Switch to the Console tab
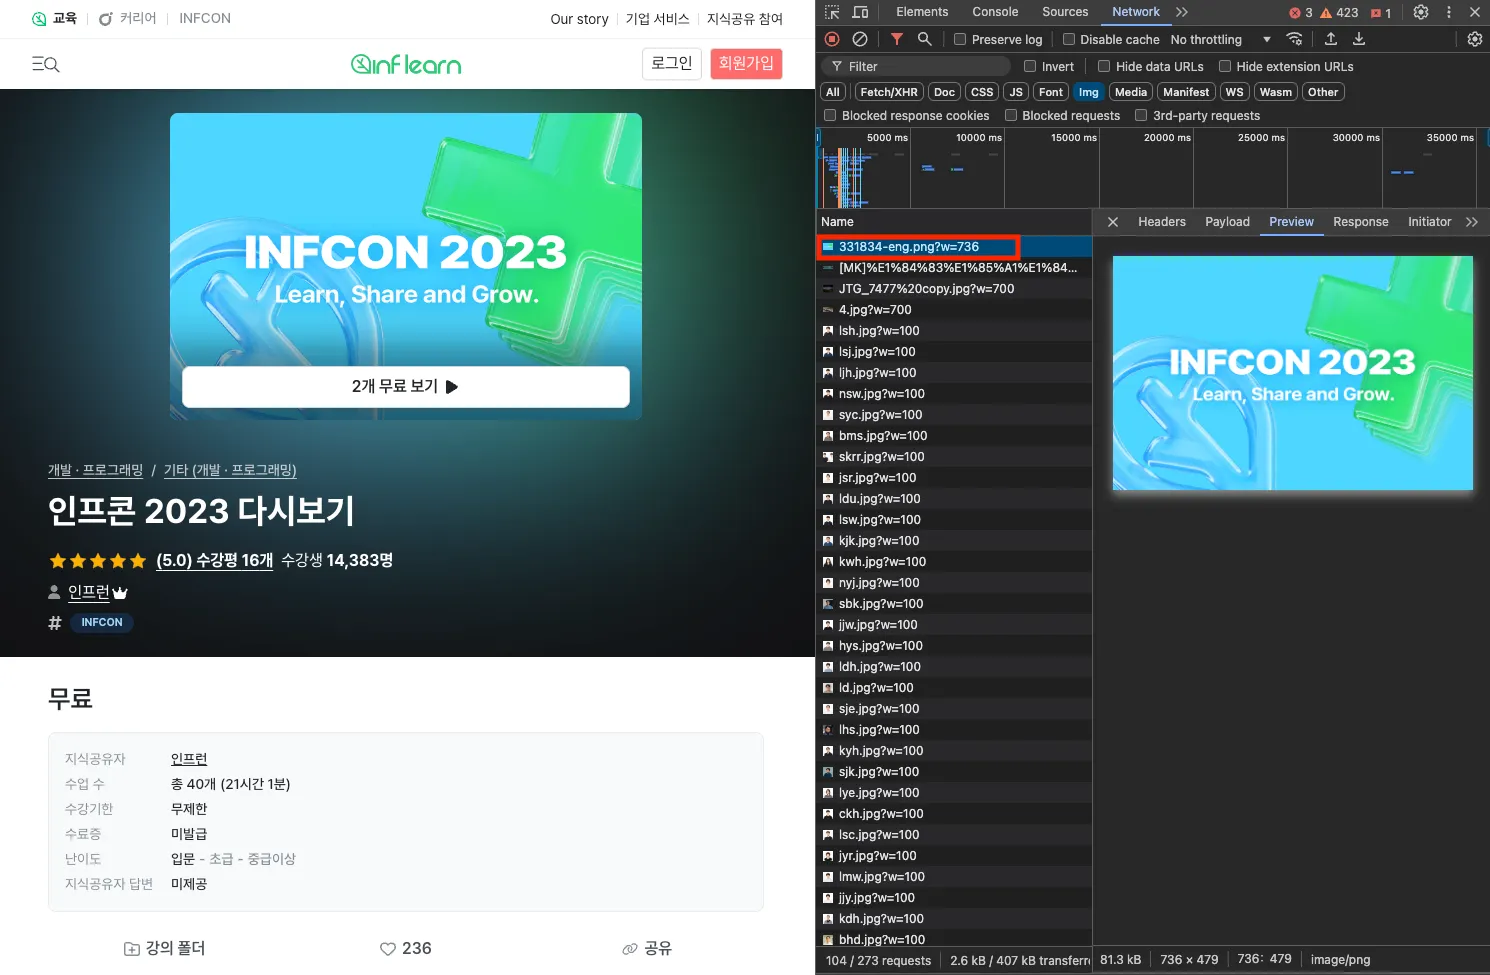The width and height of the screenshot is (1490, 975). 995,12
